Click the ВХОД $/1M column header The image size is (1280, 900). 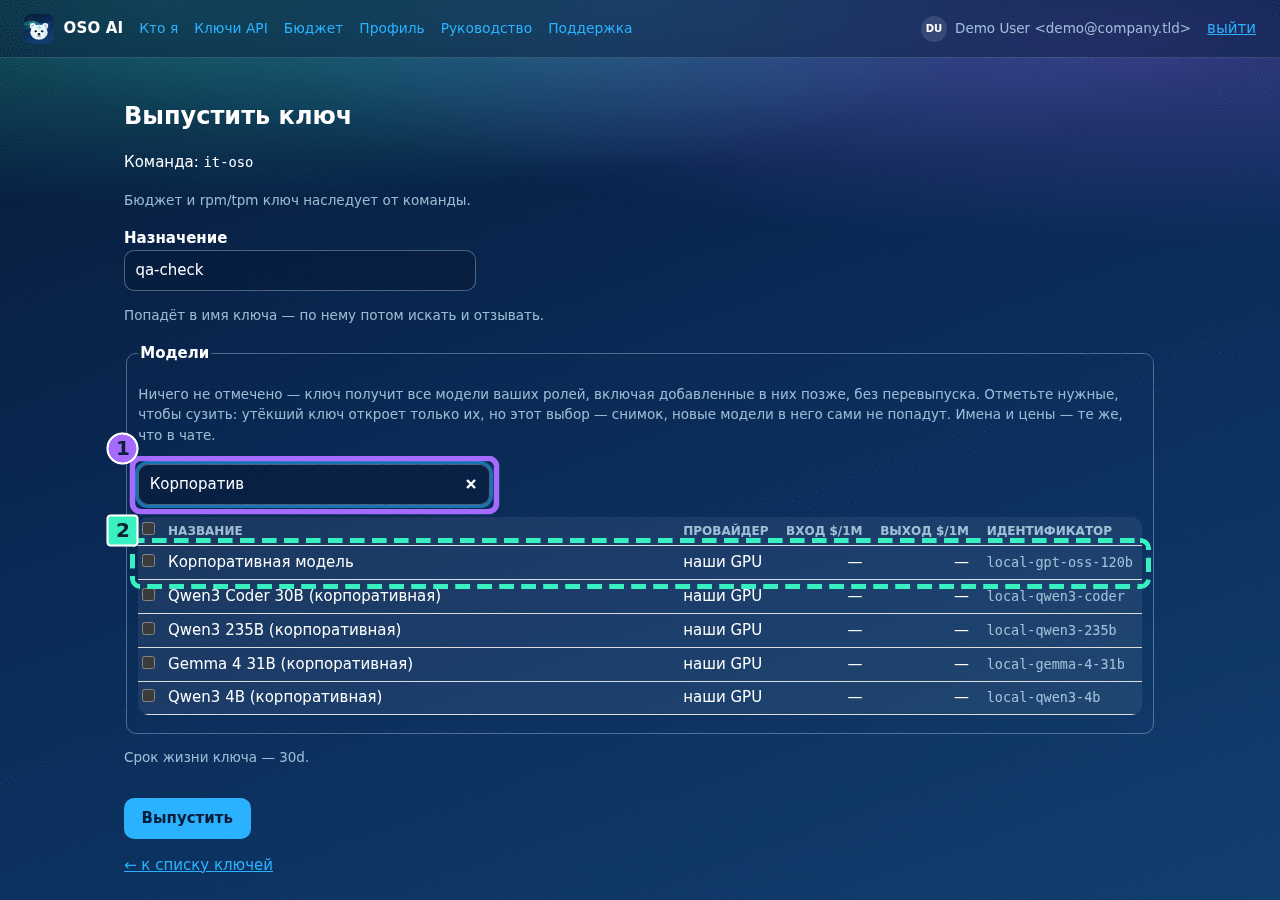tap(824, 531)
